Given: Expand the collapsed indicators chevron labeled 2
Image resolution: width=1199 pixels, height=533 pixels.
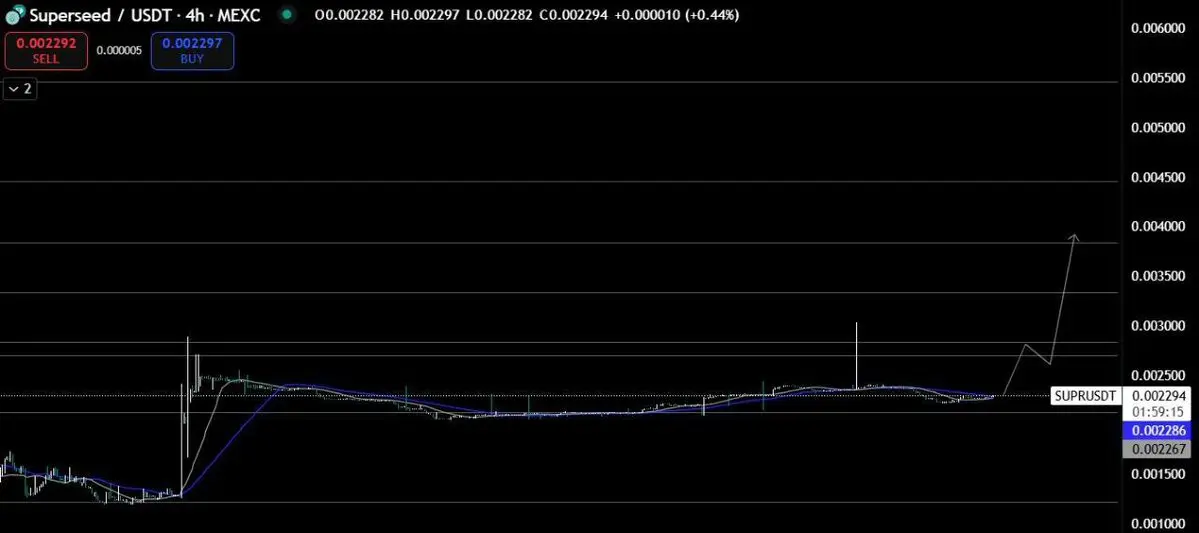Looking at the screenshot, I should 20,89.
